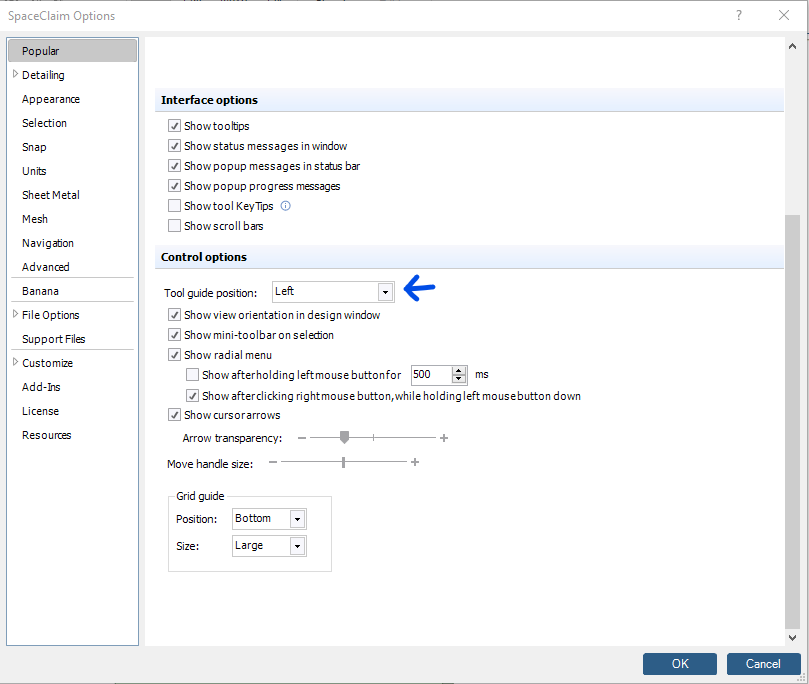Select the Popular options page
The height and width of the screenshot is (684, 809).
73,51
